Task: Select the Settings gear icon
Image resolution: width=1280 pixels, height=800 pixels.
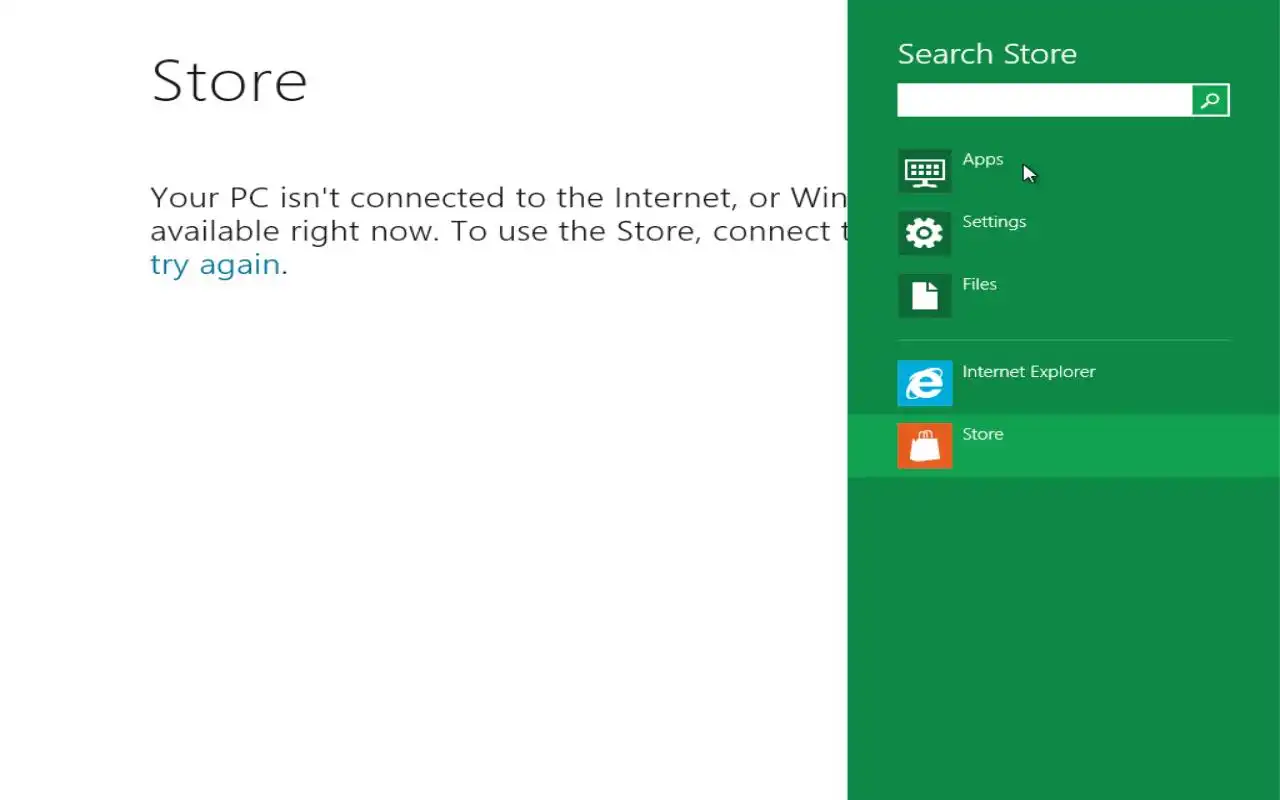Action: click(x=924, y=233)
